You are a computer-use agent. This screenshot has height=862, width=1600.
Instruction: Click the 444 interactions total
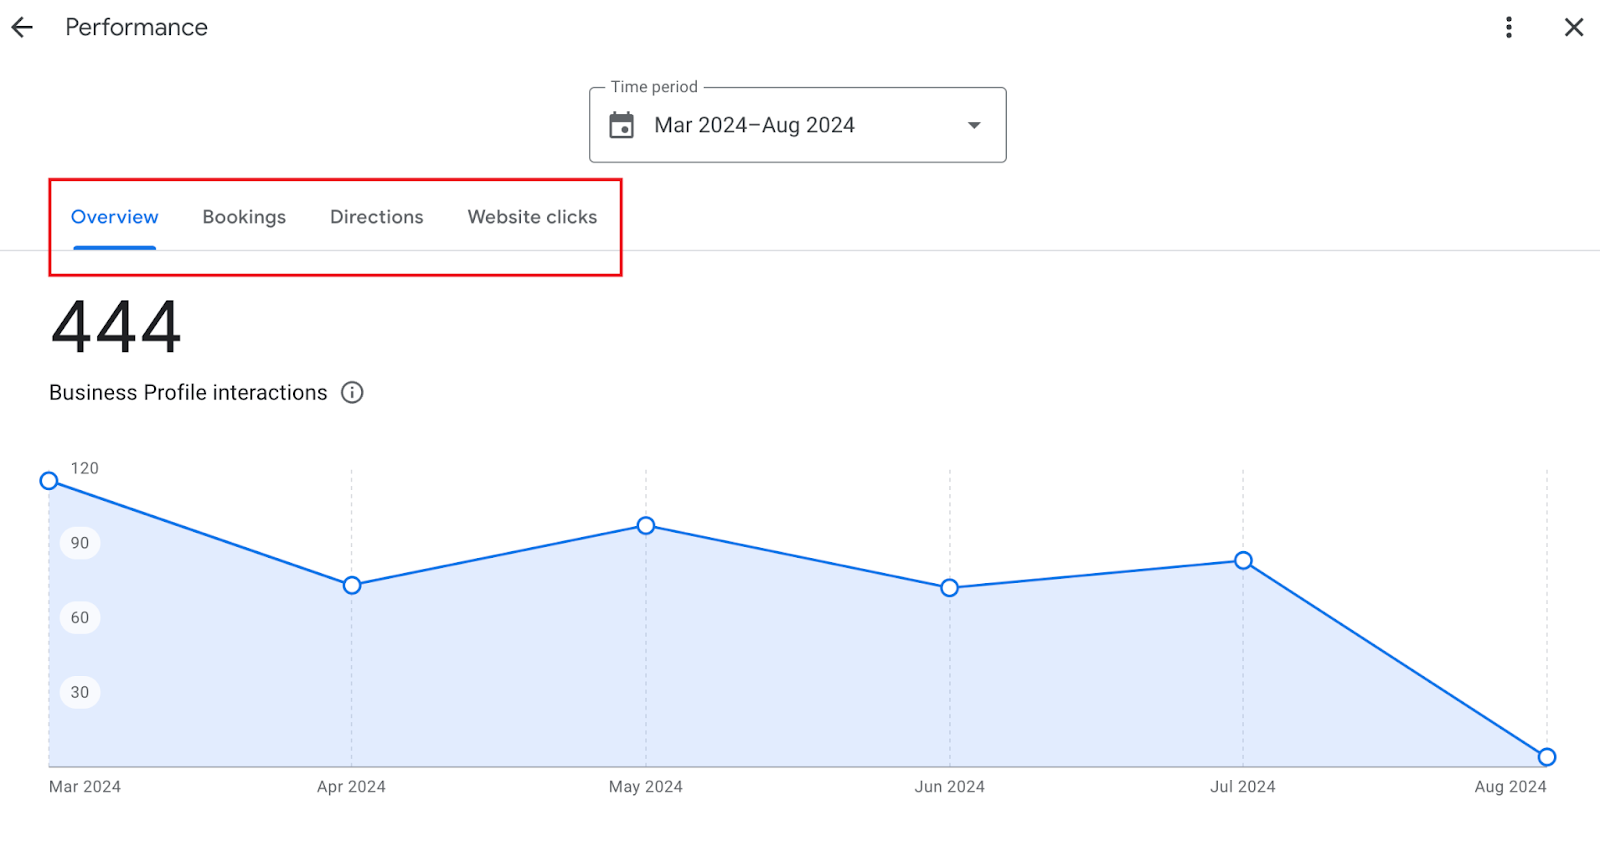[116, 327]
